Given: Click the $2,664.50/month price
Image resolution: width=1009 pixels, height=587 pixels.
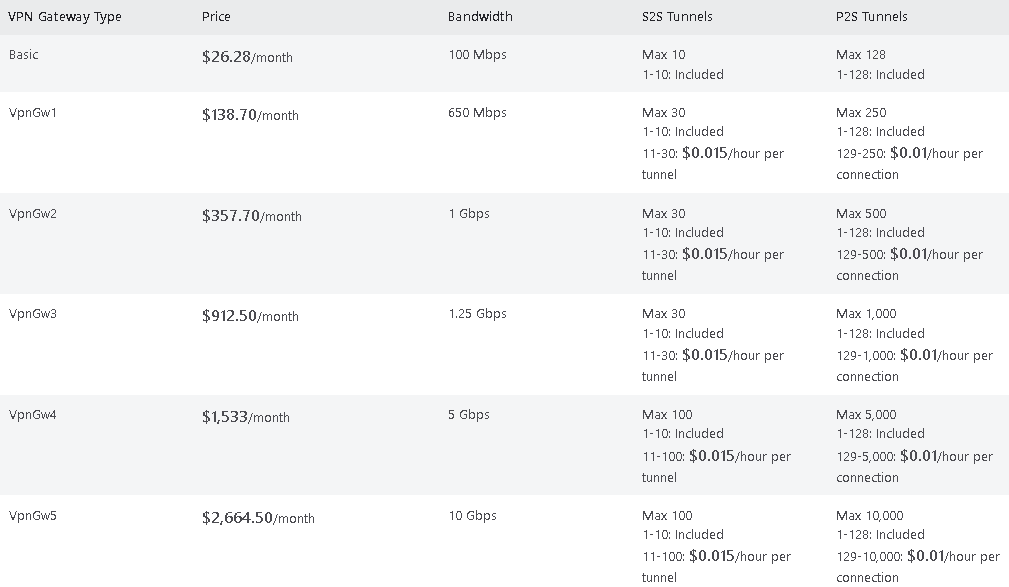Looking at the screenshot, I should (x=258, y=518).
